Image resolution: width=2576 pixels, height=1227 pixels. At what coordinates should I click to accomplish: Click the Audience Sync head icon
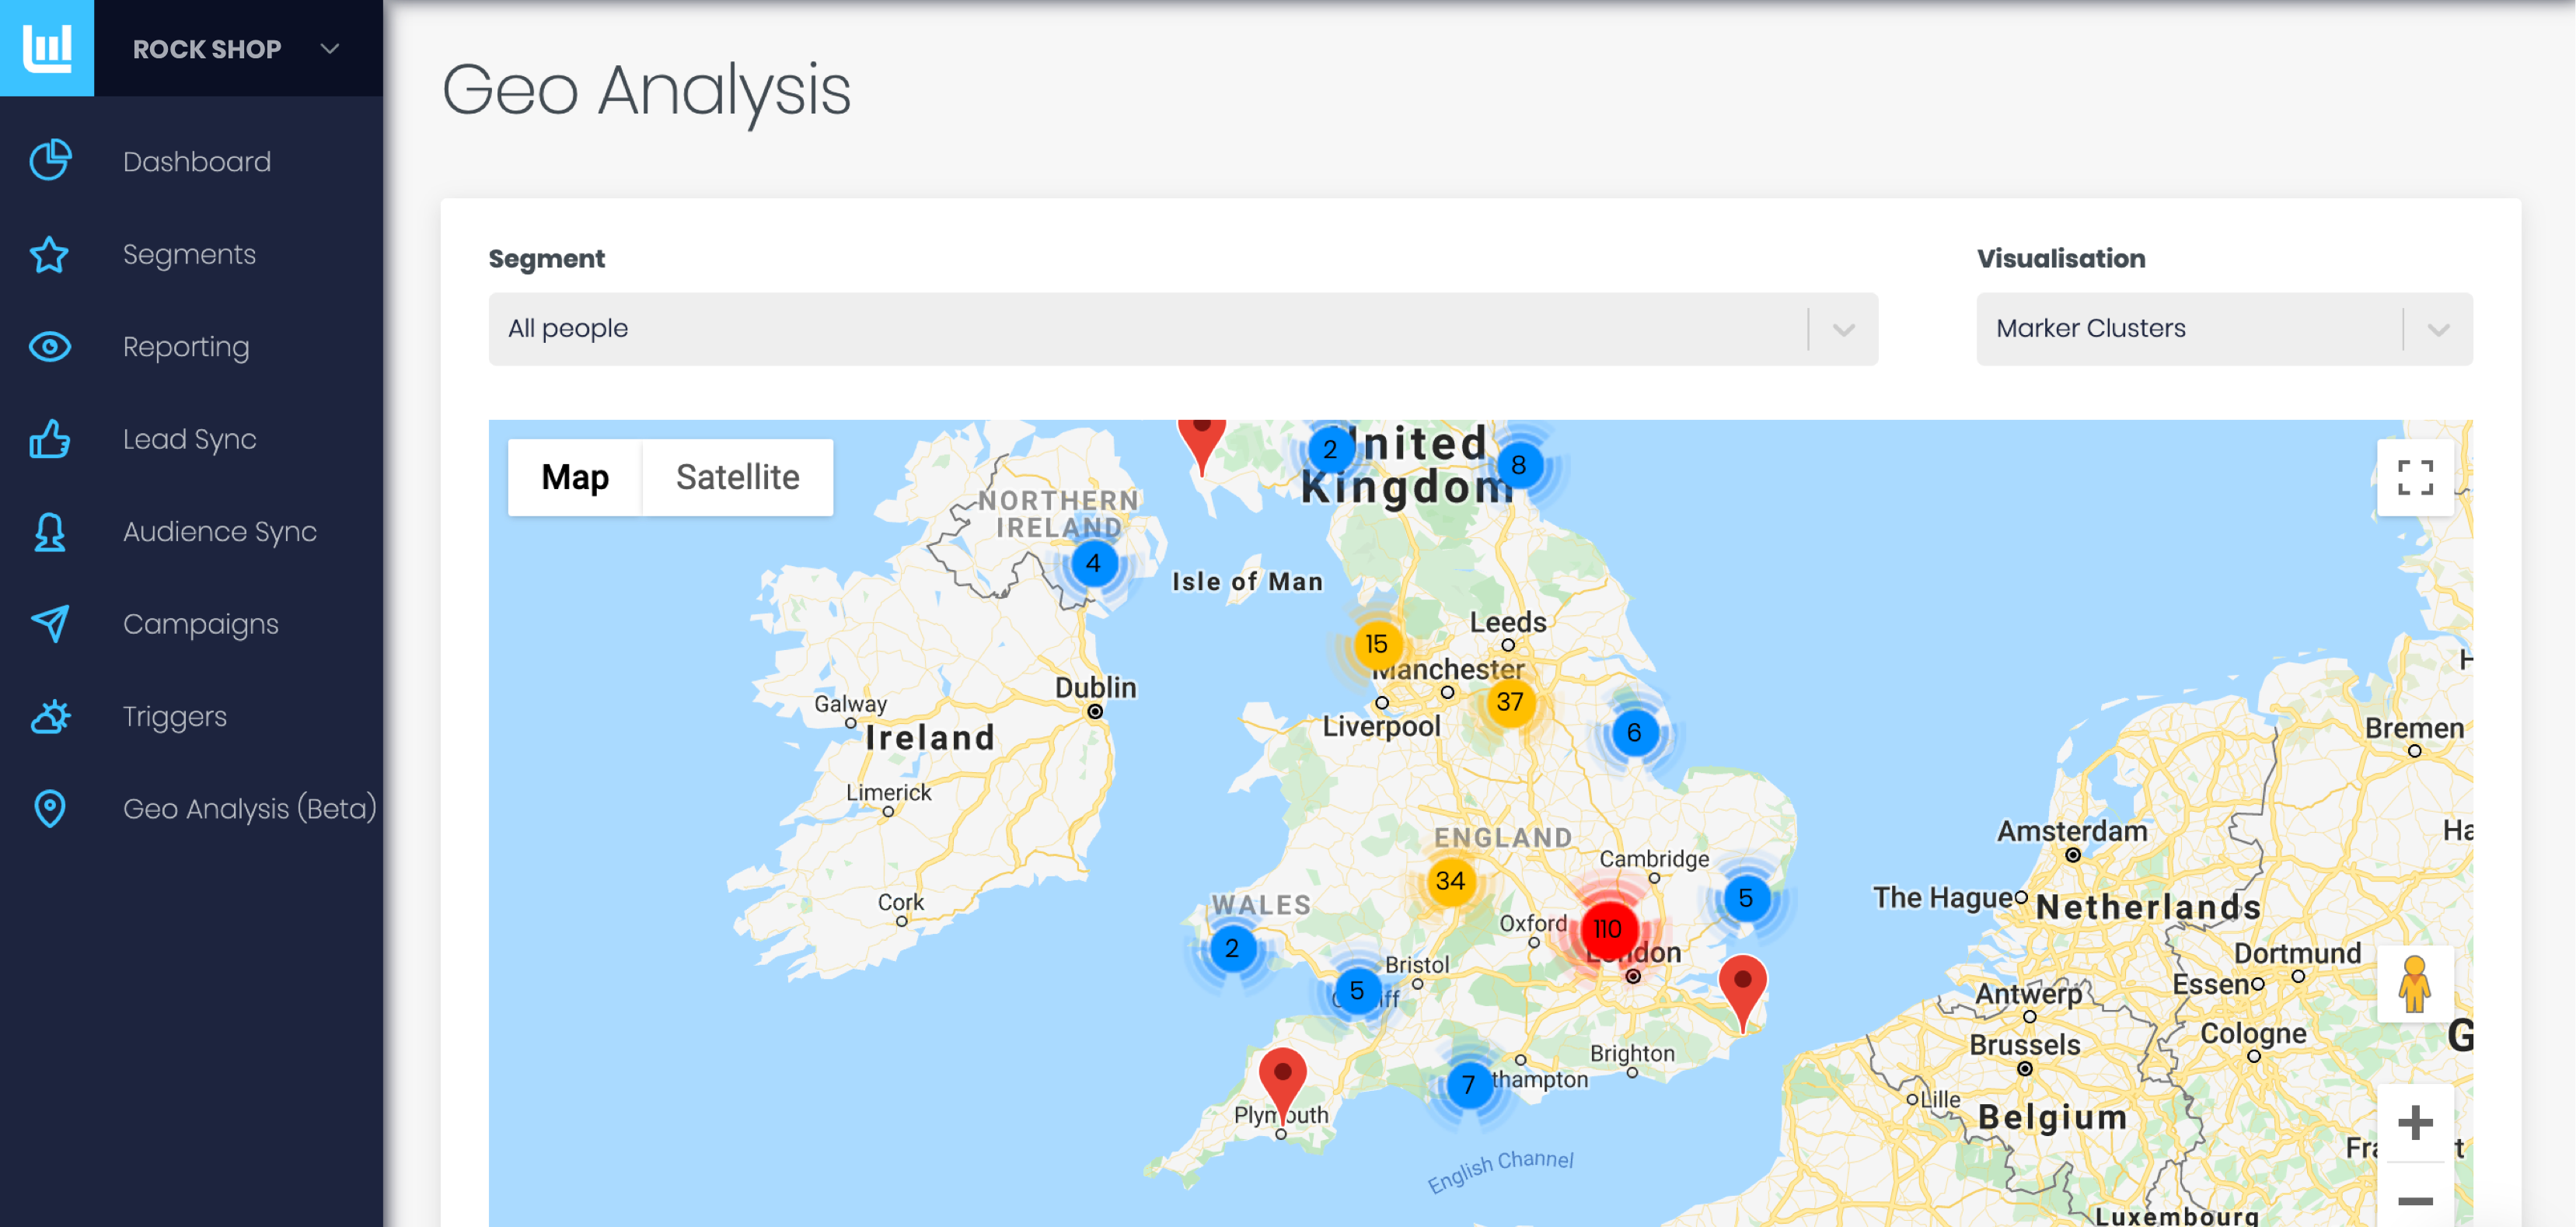50,532
